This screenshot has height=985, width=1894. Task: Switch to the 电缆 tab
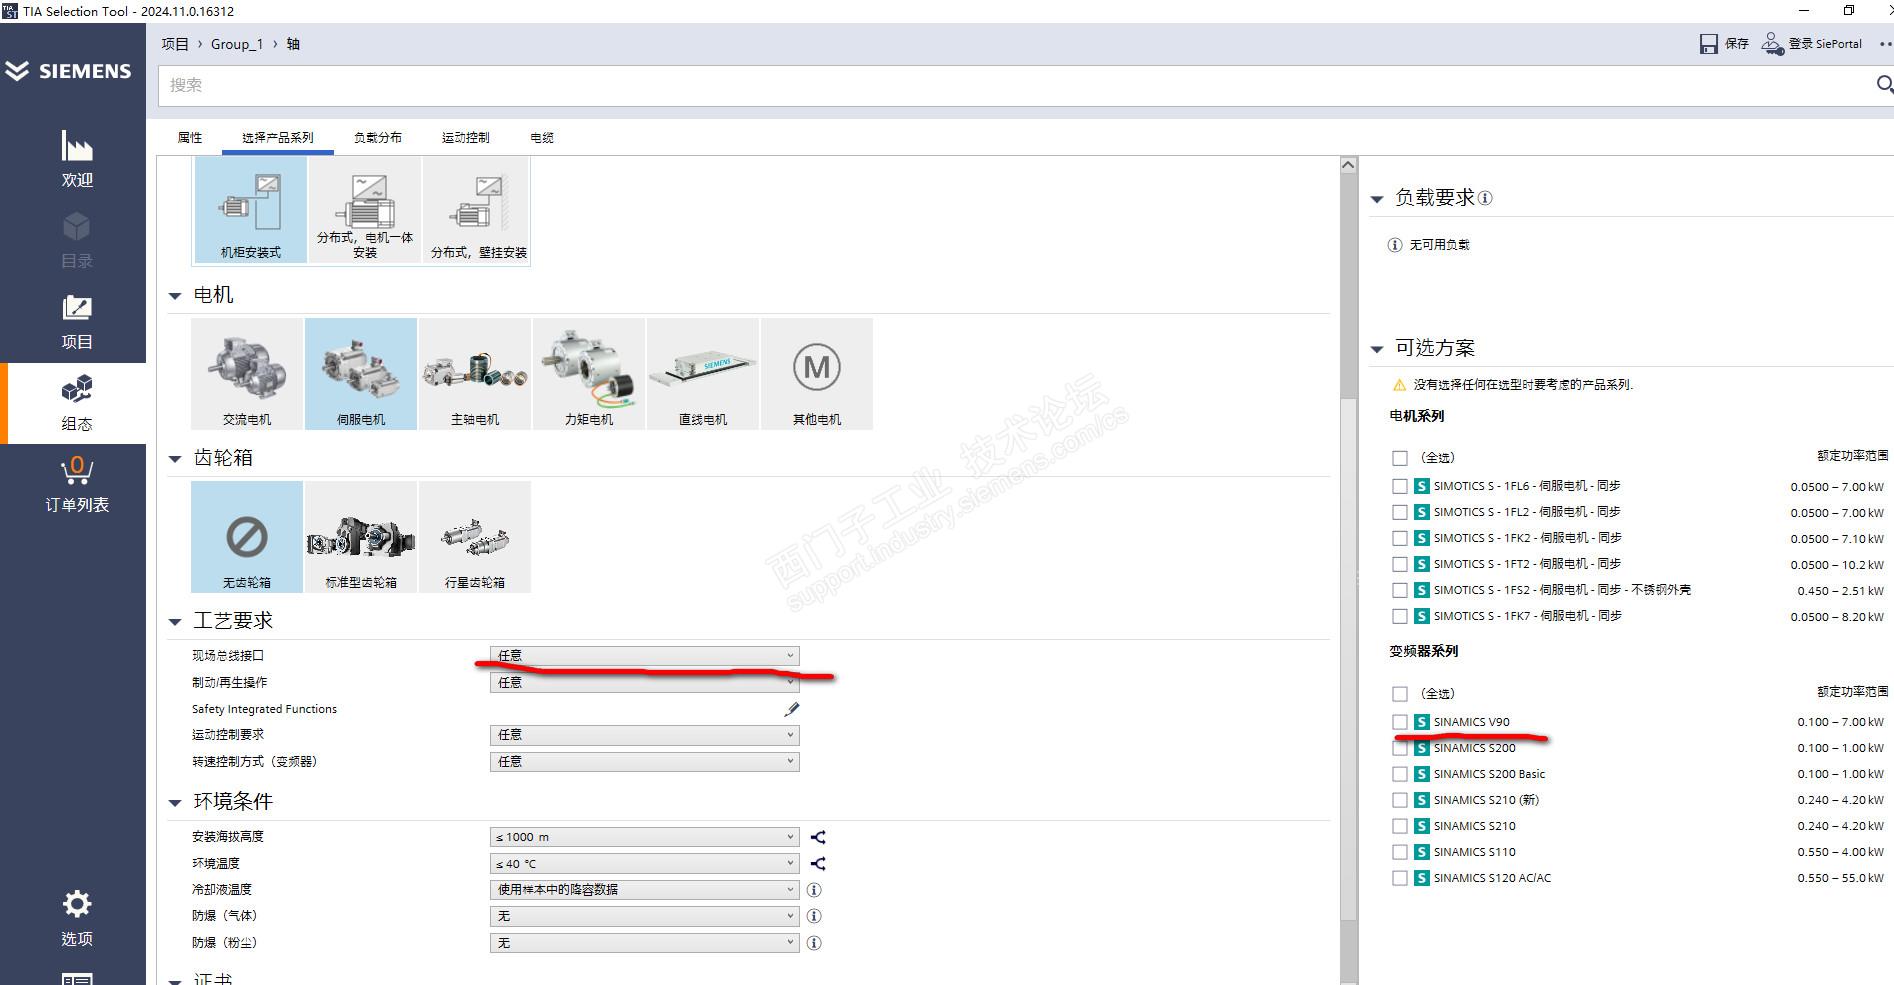(542, 138)
